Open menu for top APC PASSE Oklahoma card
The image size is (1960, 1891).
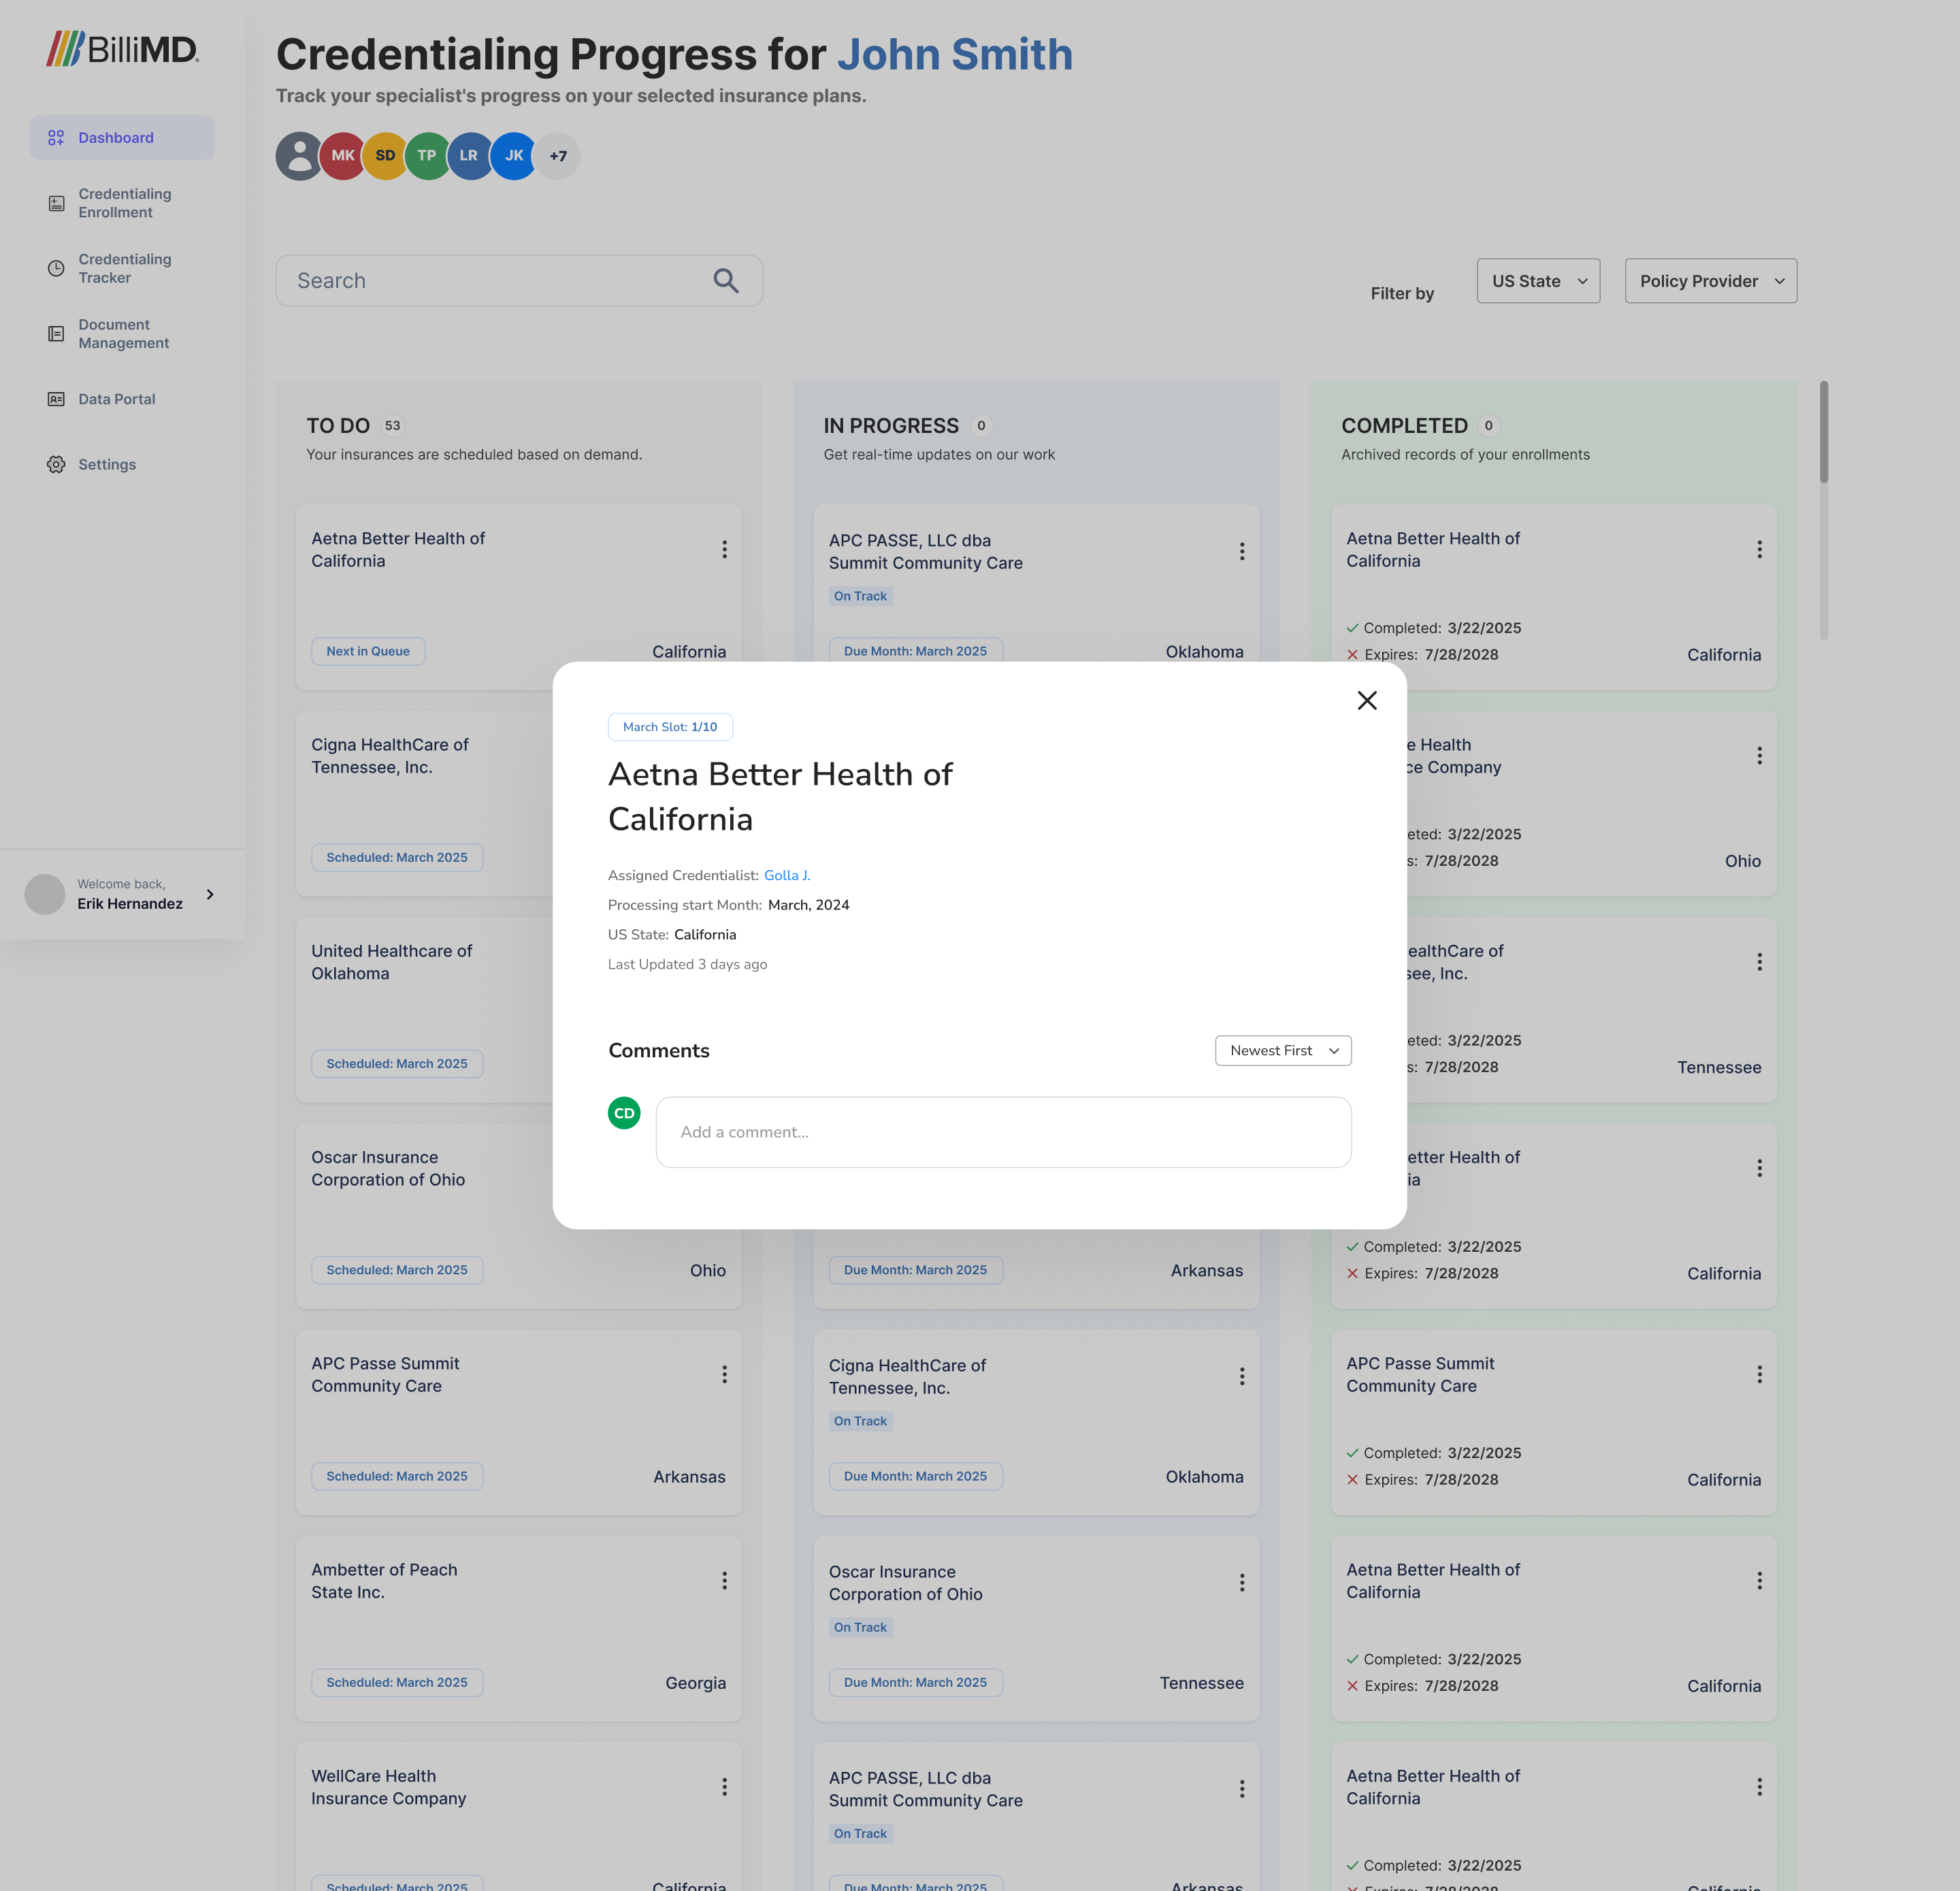pos(1242,551)
